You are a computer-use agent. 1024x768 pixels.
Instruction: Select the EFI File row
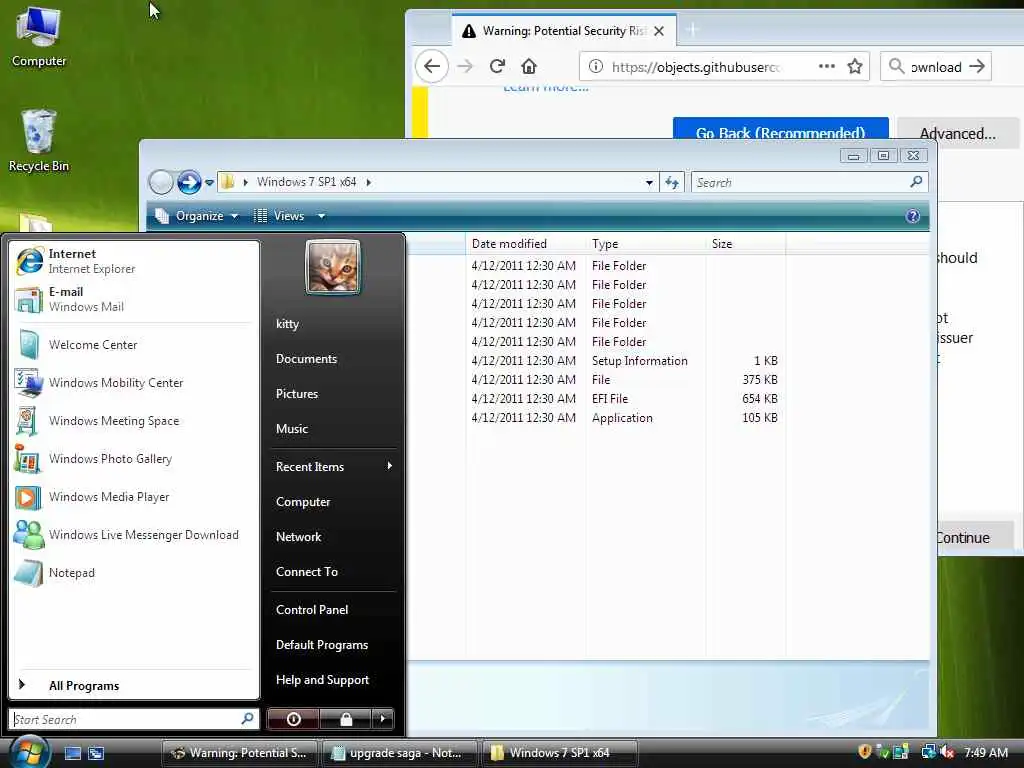point(624,398)
